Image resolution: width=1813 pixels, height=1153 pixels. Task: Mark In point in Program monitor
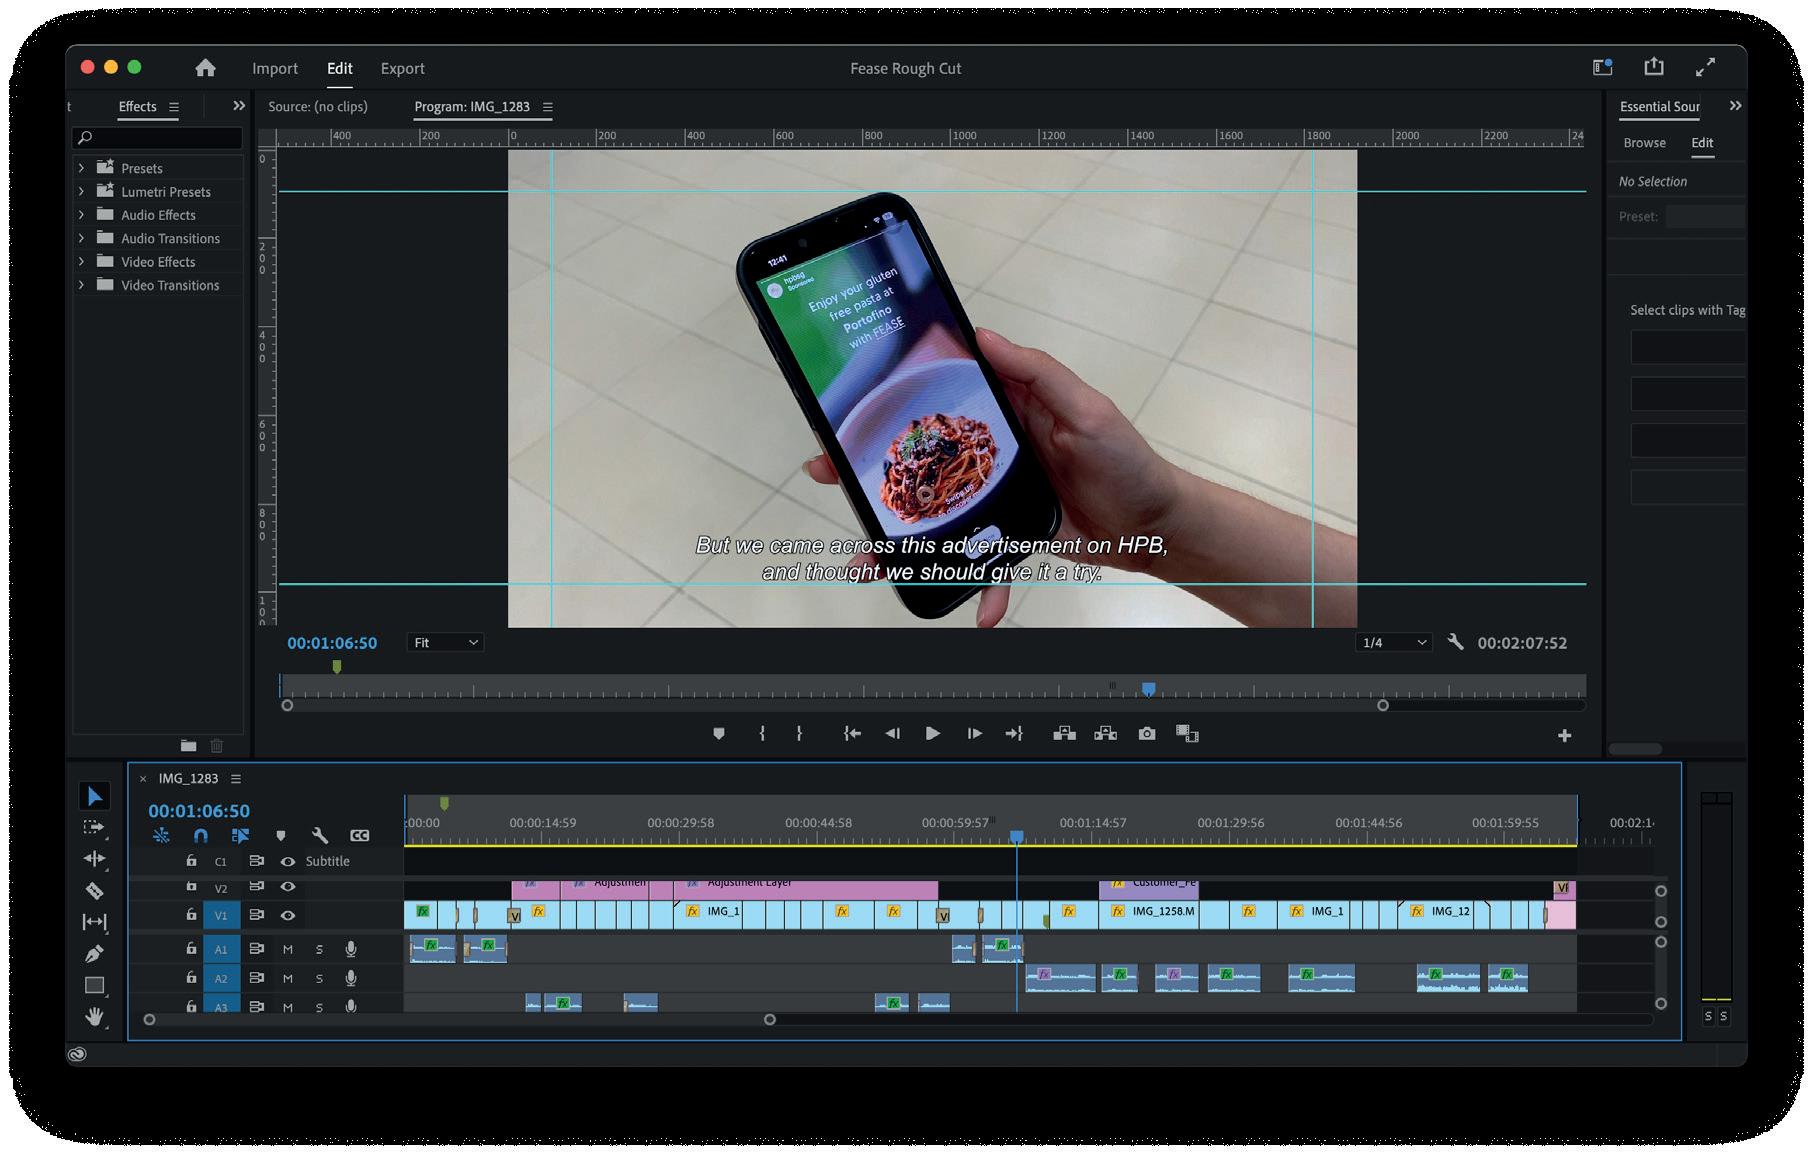click(x=762, y=734)
